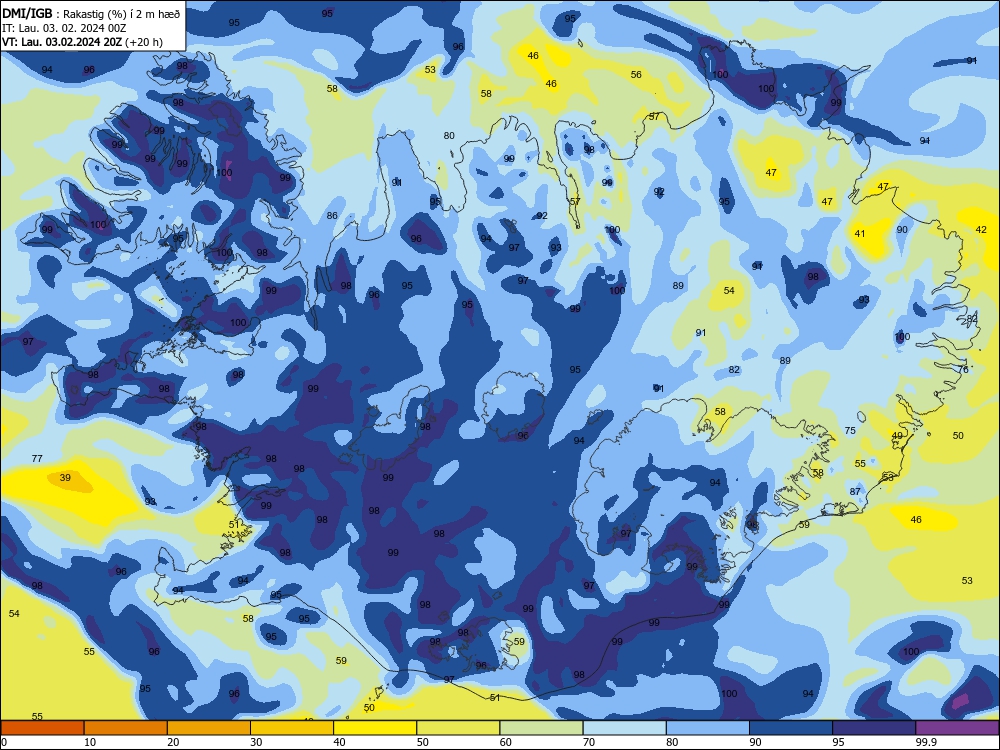This screenshot has height=750, width=1000.
Task: Click the 60 tick label on the legend
Action: coord(506,742)
